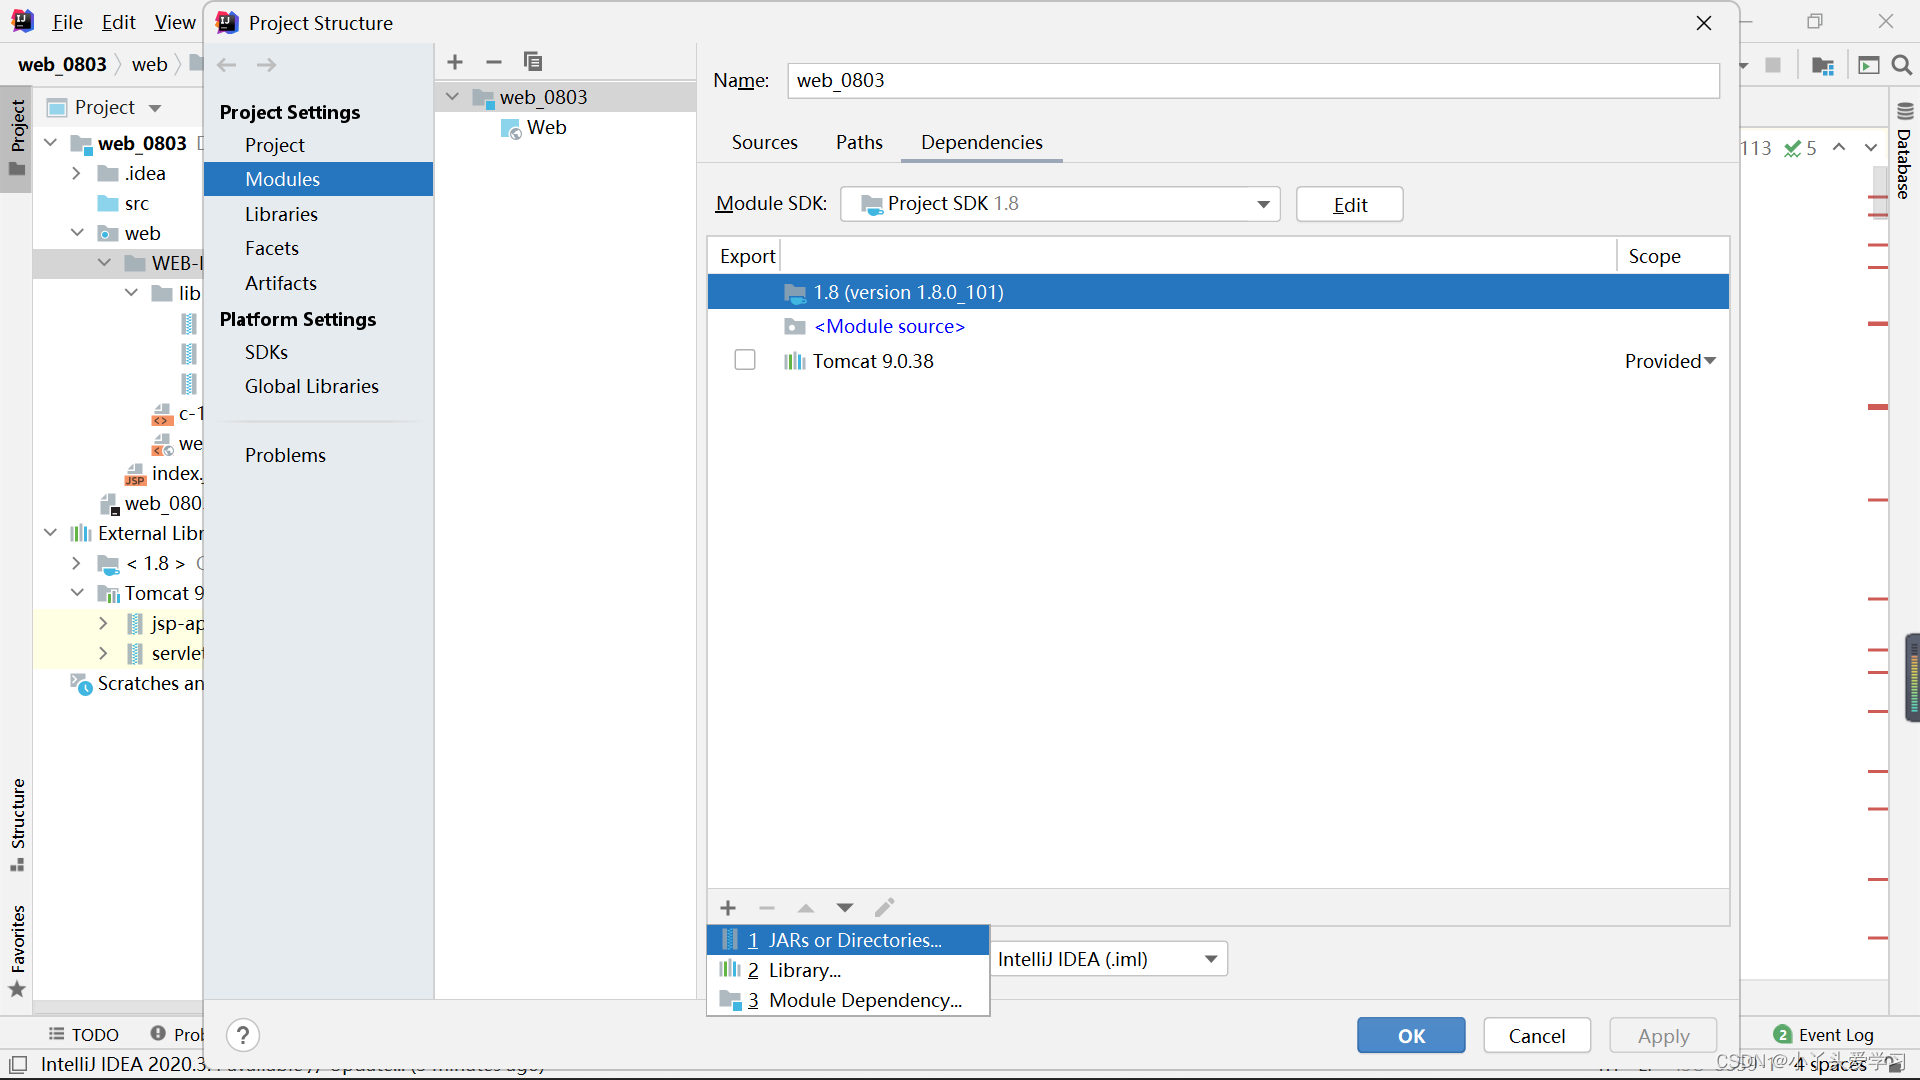Click Edit next to Module SDK

[1350, 204]
